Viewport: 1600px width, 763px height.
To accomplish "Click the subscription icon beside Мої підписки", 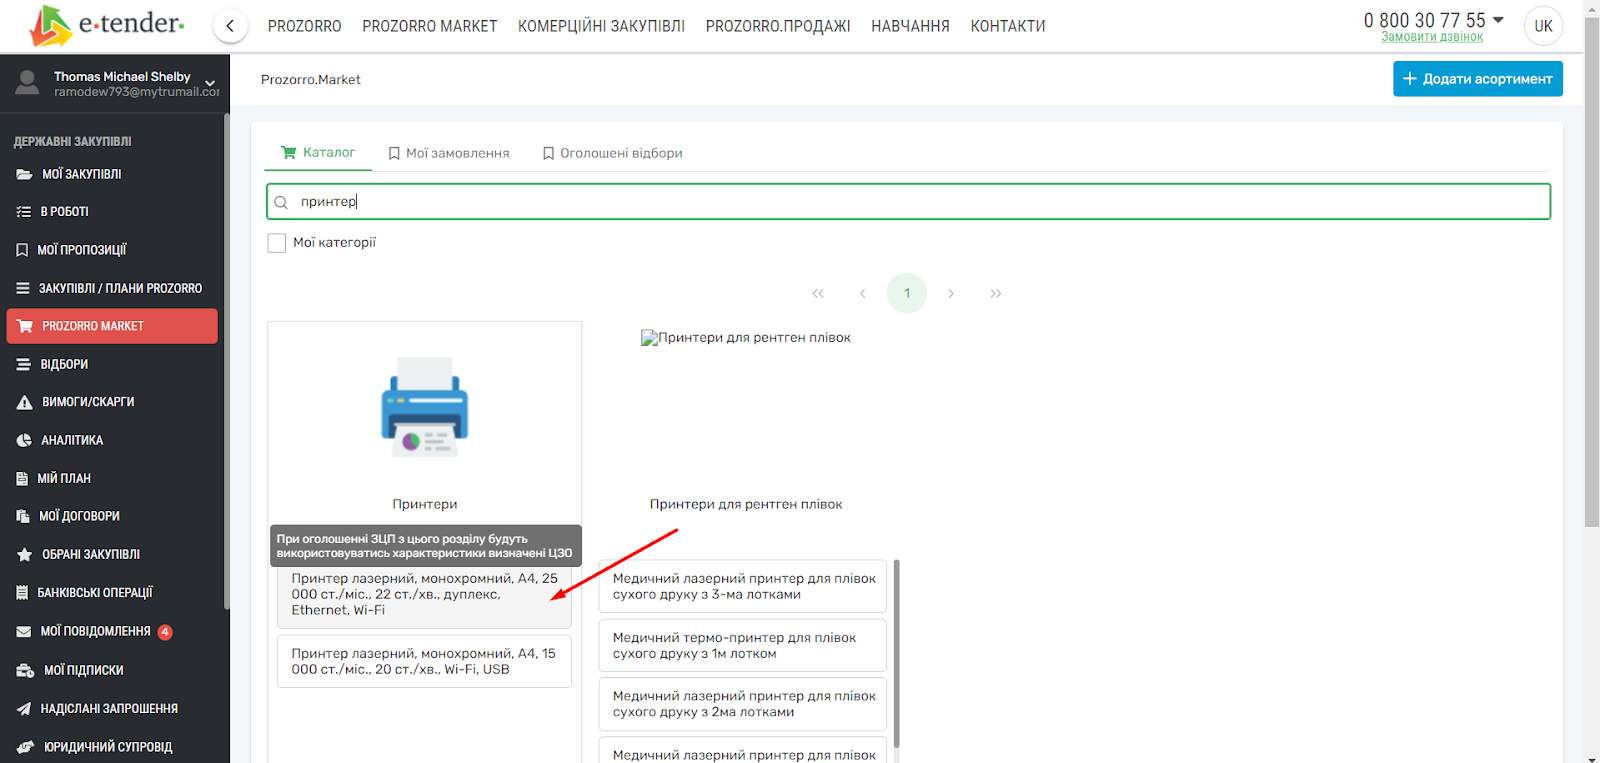I will click(x=26, y=670).
